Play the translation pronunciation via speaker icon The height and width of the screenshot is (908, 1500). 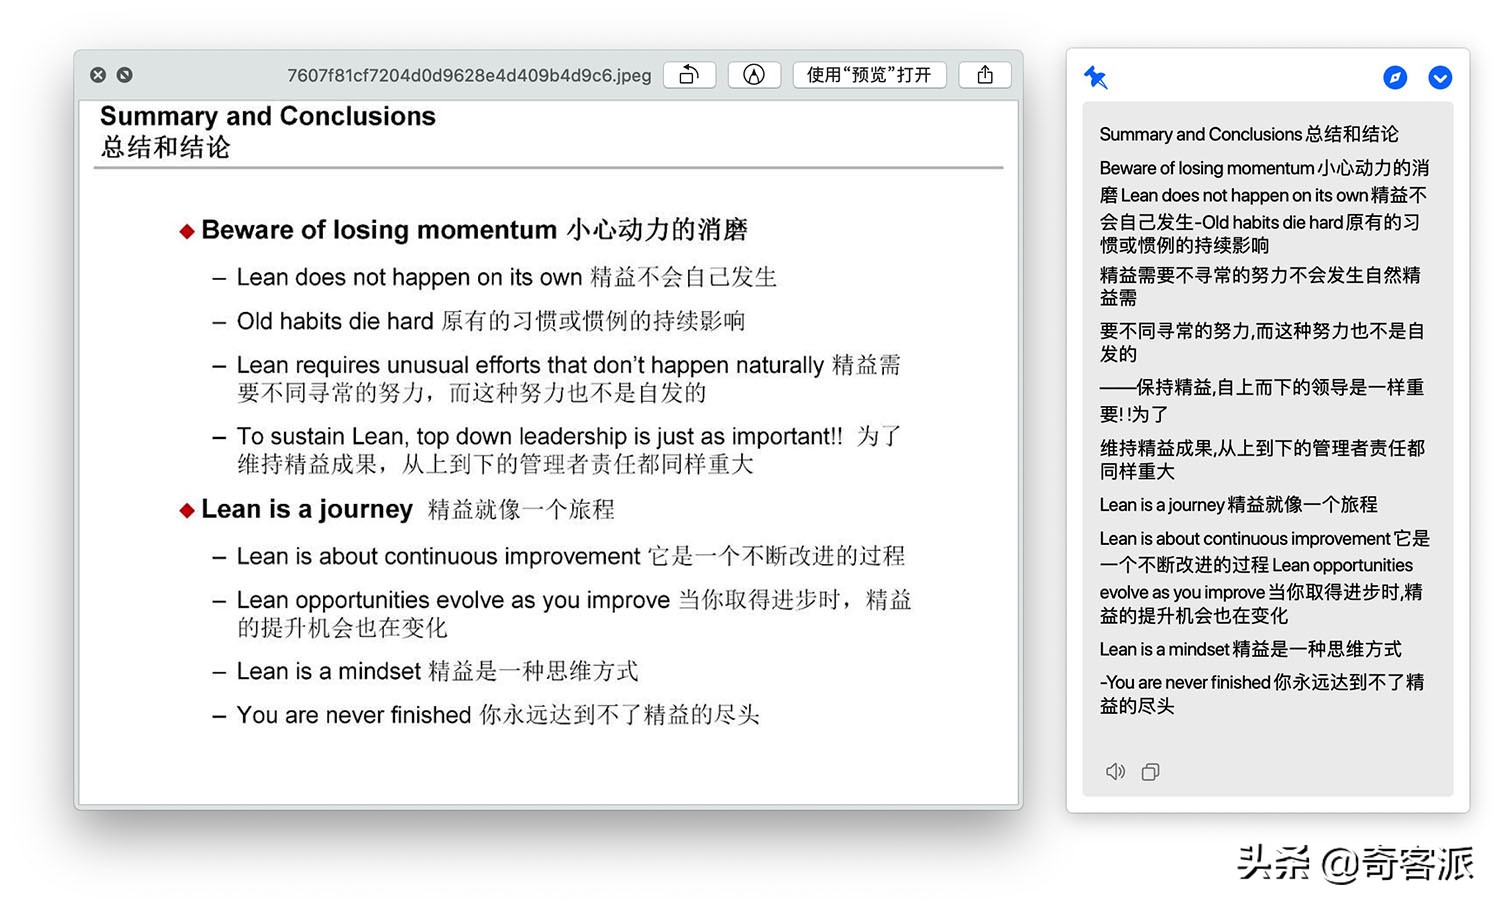(1115, 771)
